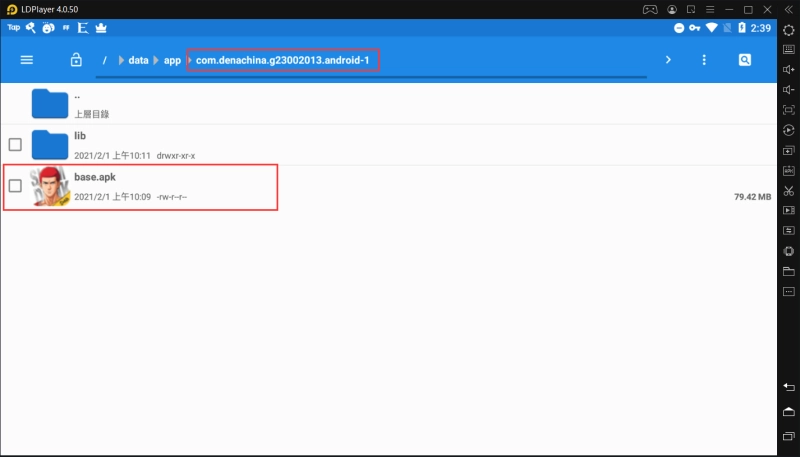
Task: Go to parent directory (..) folder
Action: click(x=49, y=103)
